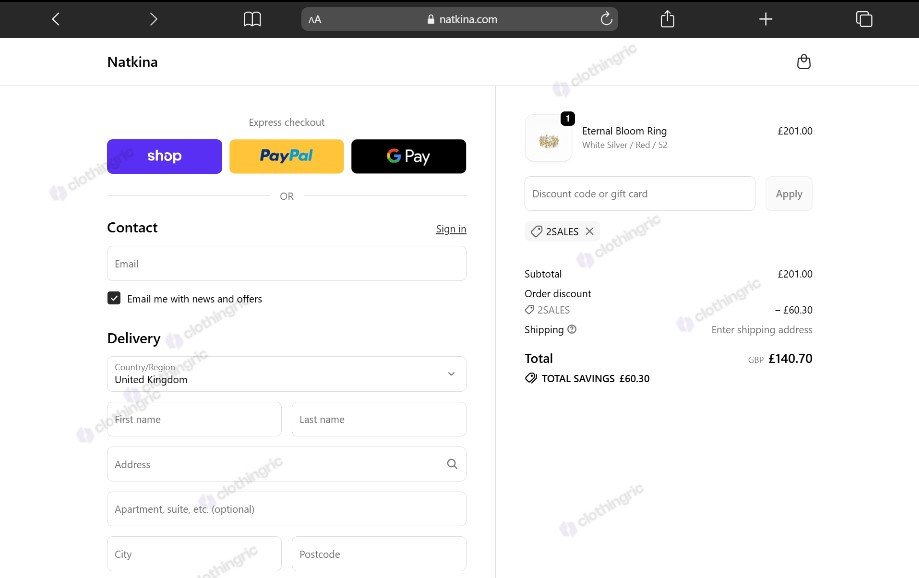Focus the Address field
919x578 pixels.
tap(287, 464)
